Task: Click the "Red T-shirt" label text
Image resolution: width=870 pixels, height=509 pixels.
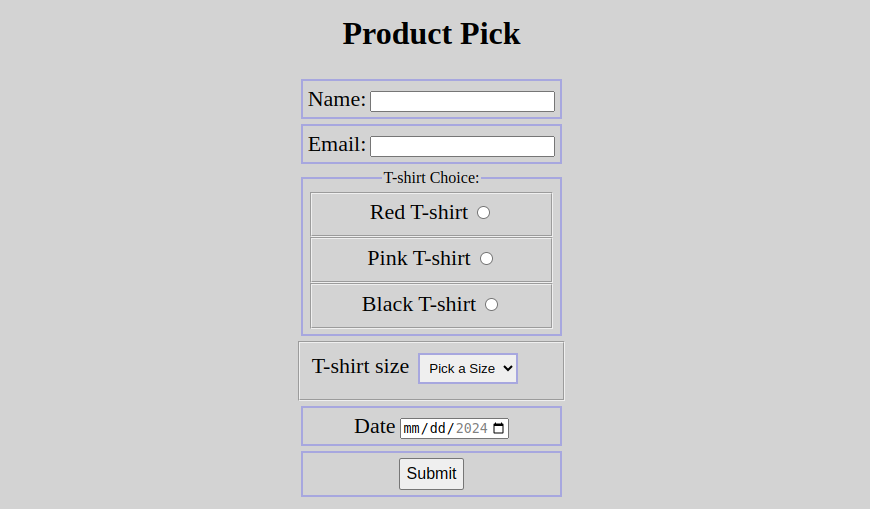Action: click(418, 212)
